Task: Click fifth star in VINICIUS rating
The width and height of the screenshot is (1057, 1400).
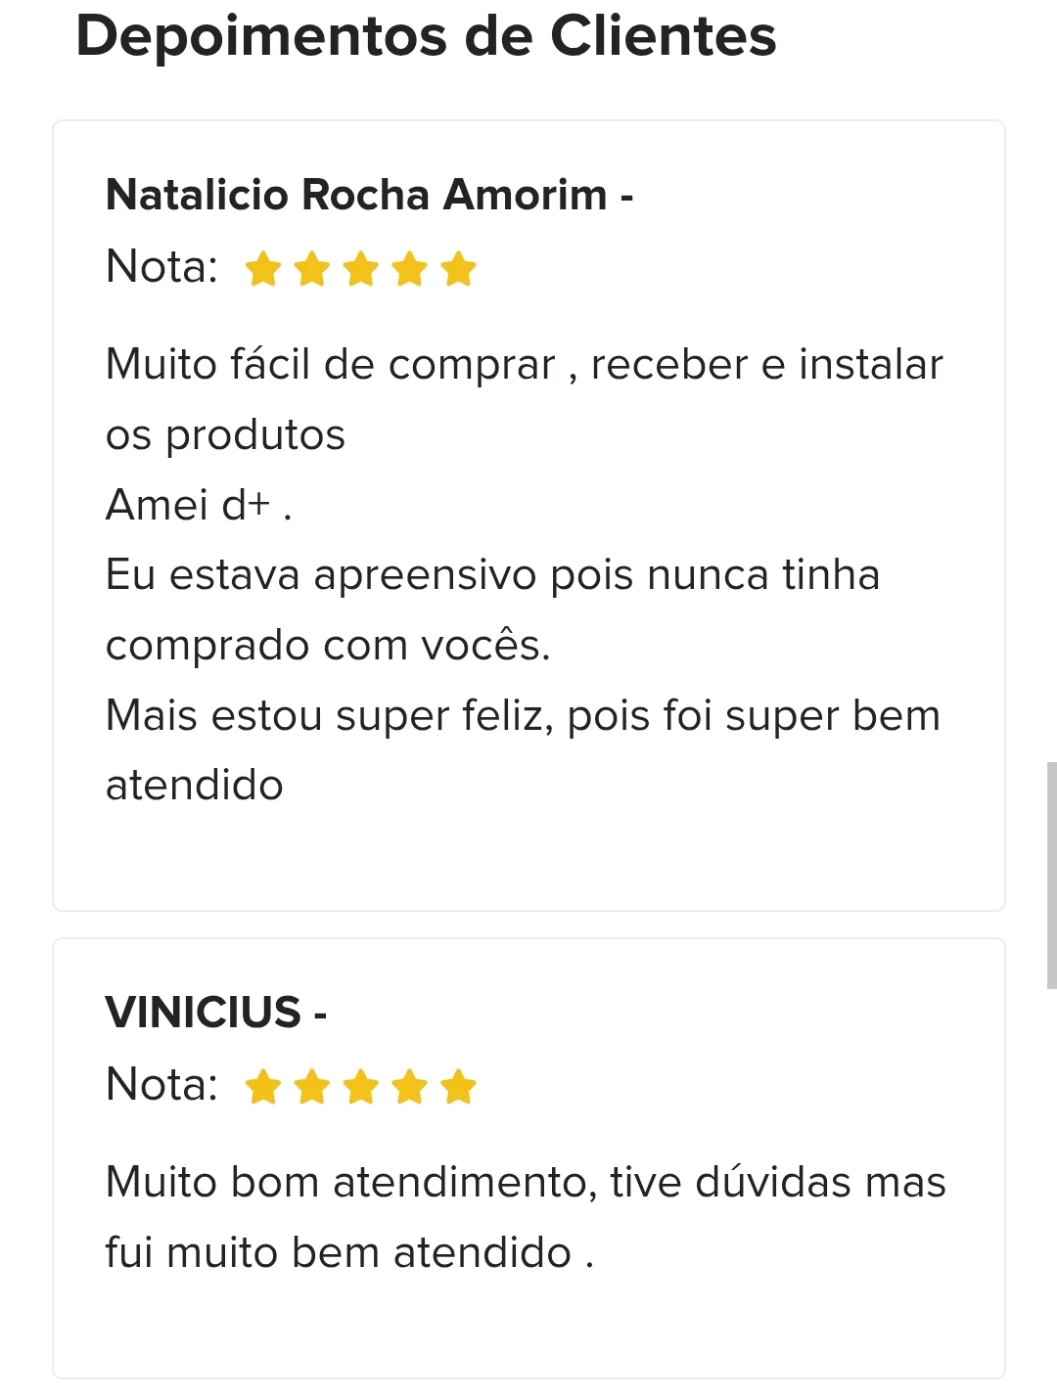Action: coord(459,1086)
